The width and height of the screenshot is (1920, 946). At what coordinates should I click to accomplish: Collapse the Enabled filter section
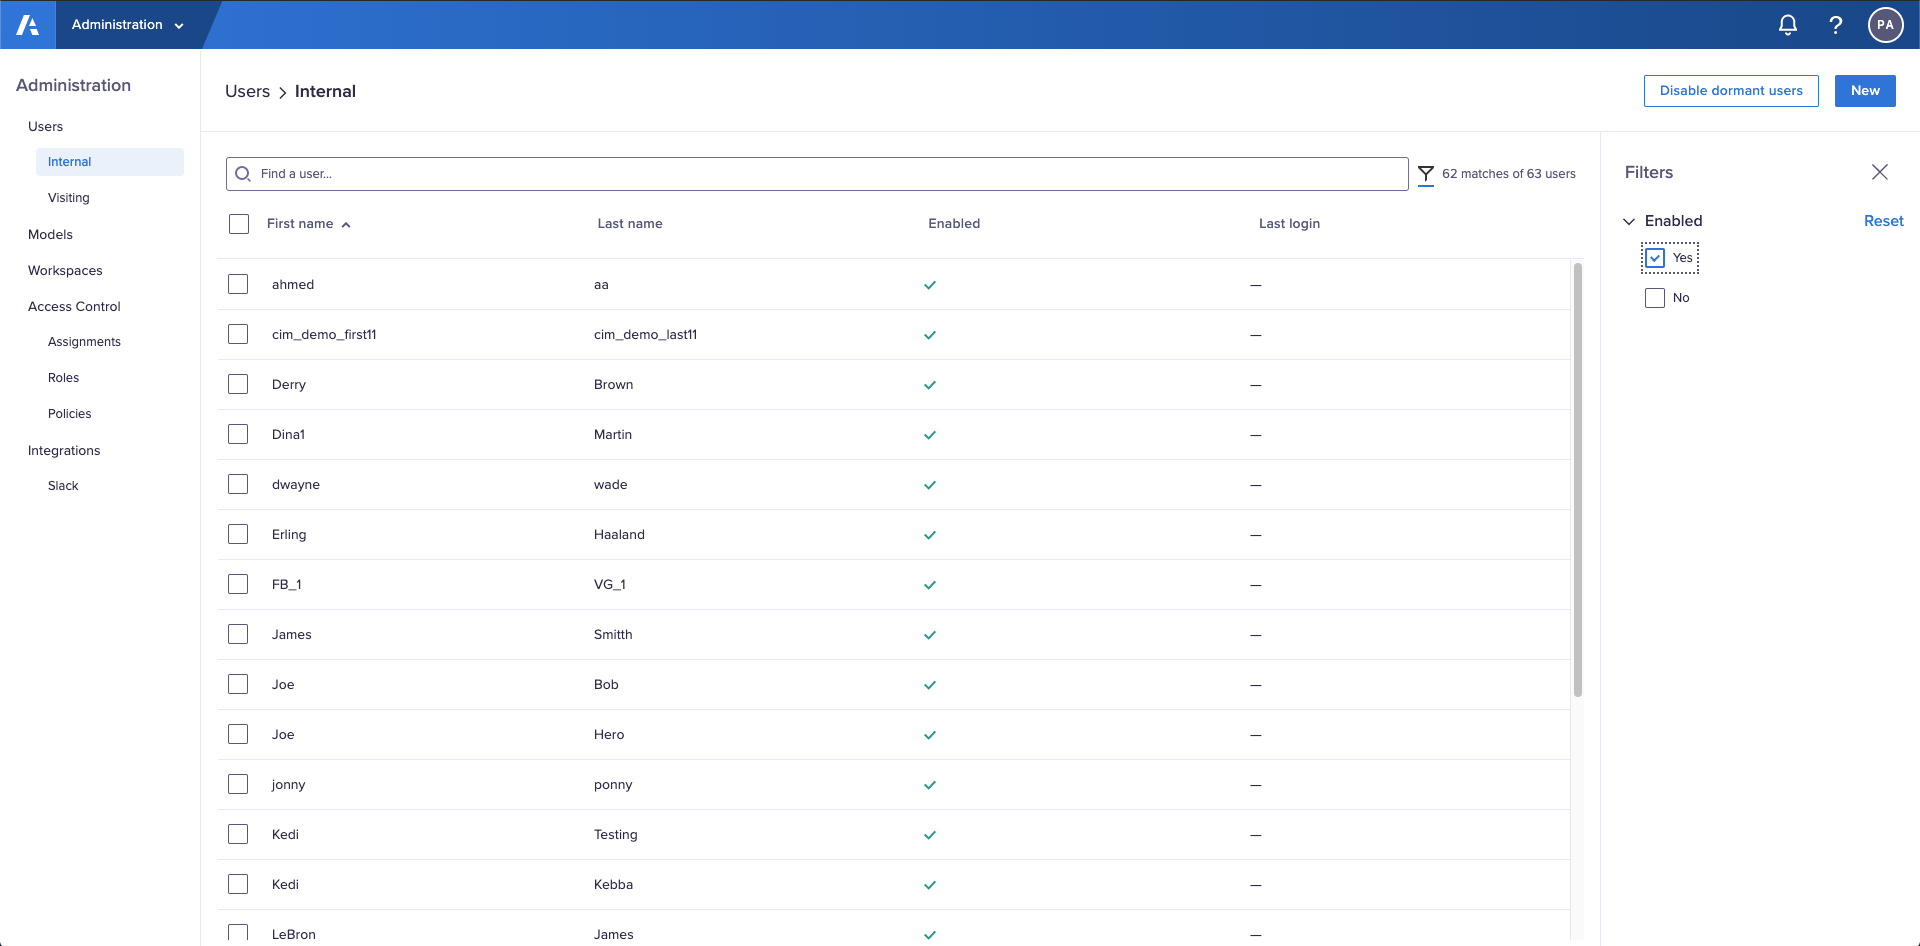tap(1629, 220)
